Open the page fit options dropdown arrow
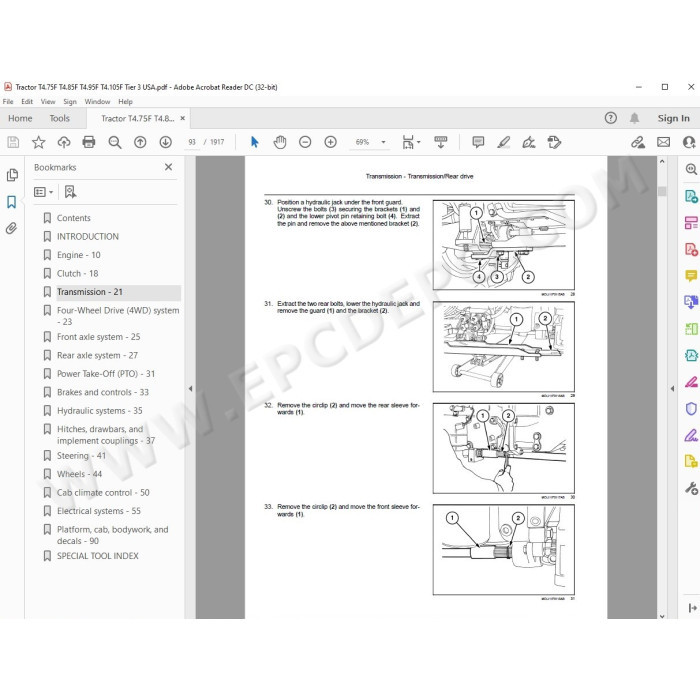Screen dimensions: 700x700 [418, 142]
